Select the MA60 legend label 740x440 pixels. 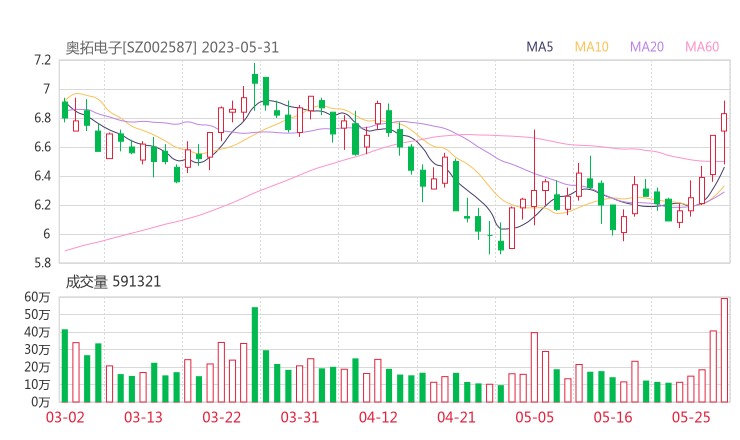pos(702,47)
